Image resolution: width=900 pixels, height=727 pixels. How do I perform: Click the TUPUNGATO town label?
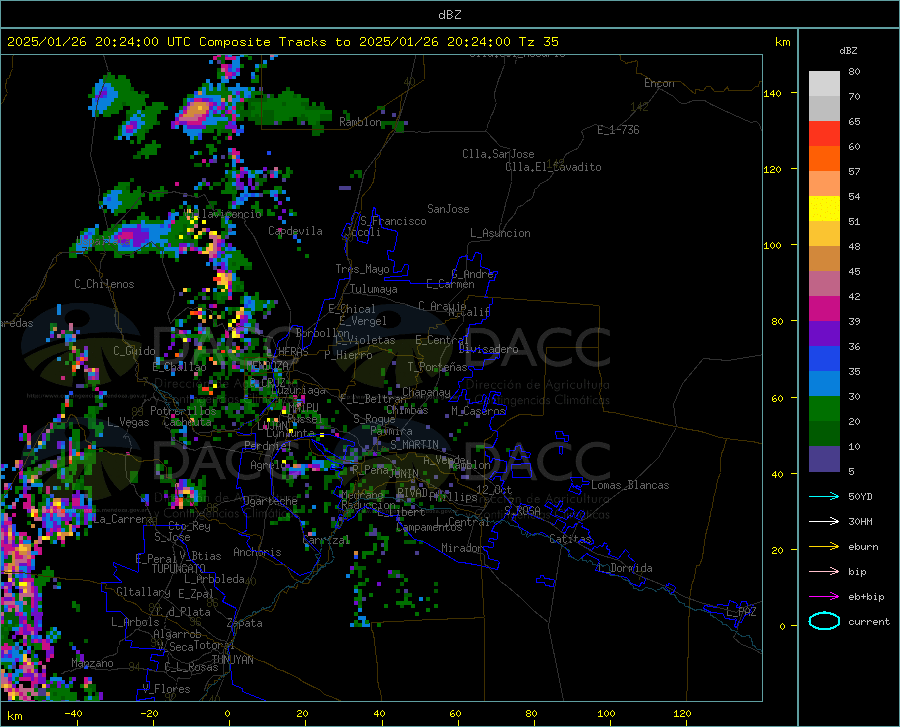[179, 569]
